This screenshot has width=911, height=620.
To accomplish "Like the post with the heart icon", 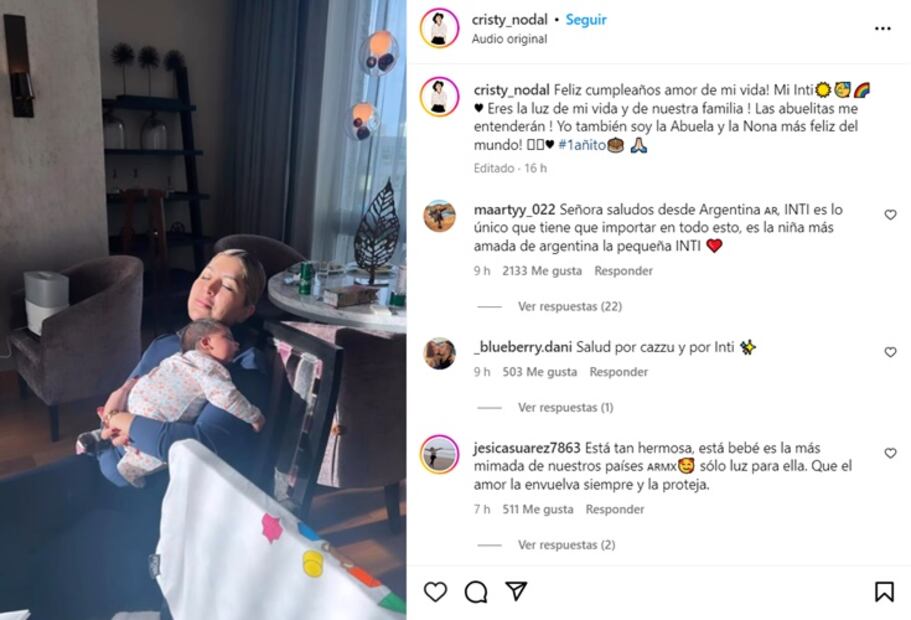I will point(435,592).
